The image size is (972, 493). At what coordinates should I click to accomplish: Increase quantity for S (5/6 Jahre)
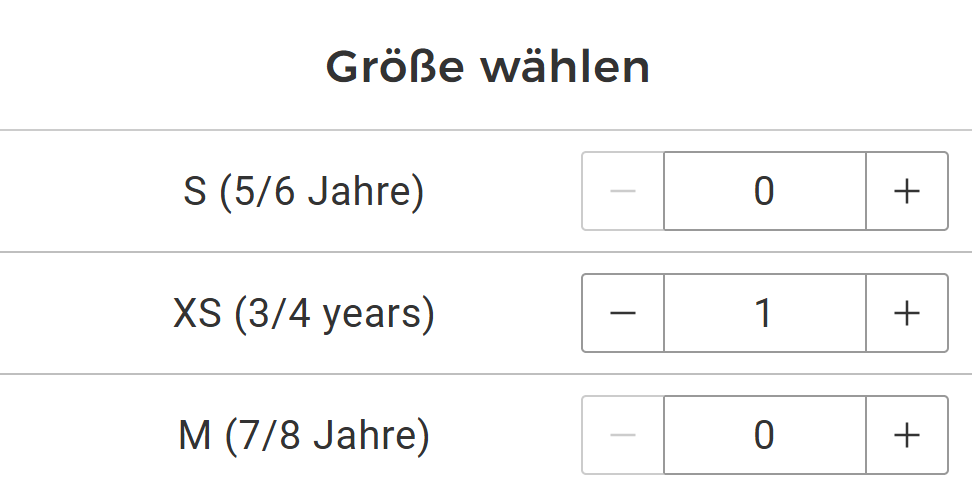(906, 191)
